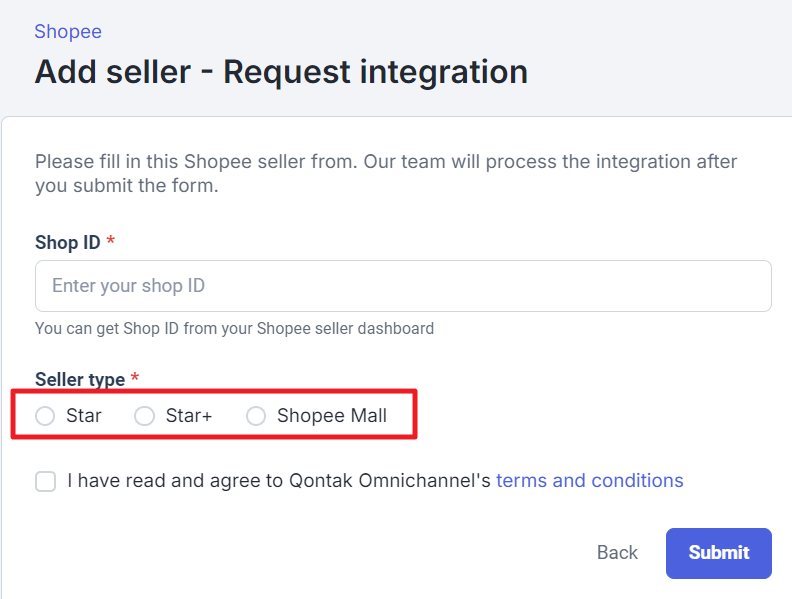
Task: Pick the Shopee Mall radio button
Action: point(256,416)
